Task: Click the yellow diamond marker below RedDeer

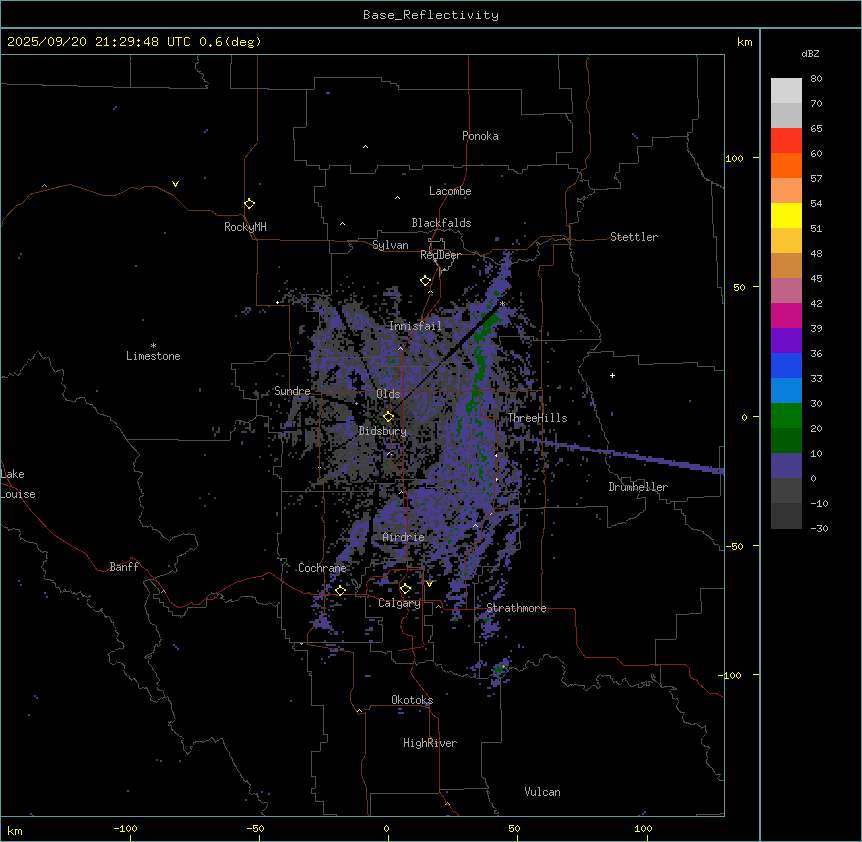Action: (x=425, y=280)
